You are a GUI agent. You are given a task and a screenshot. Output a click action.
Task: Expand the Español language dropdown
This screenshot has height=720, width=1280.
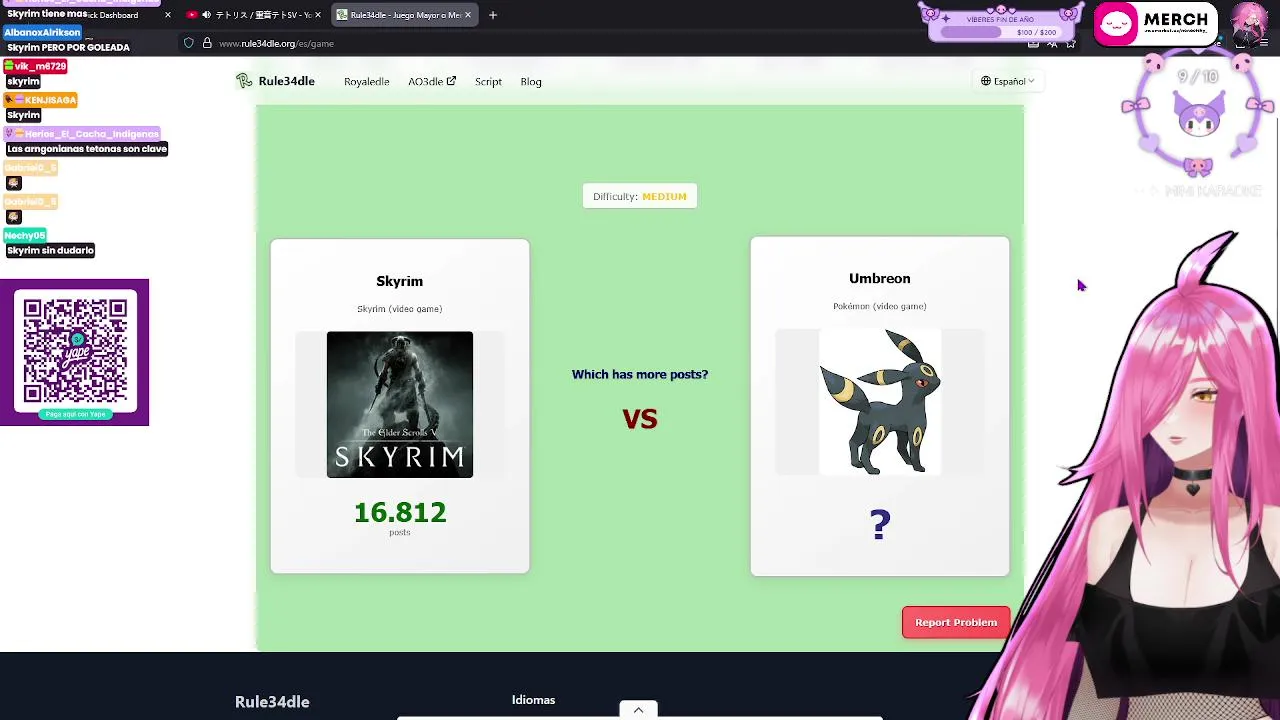pos(1007,81)
